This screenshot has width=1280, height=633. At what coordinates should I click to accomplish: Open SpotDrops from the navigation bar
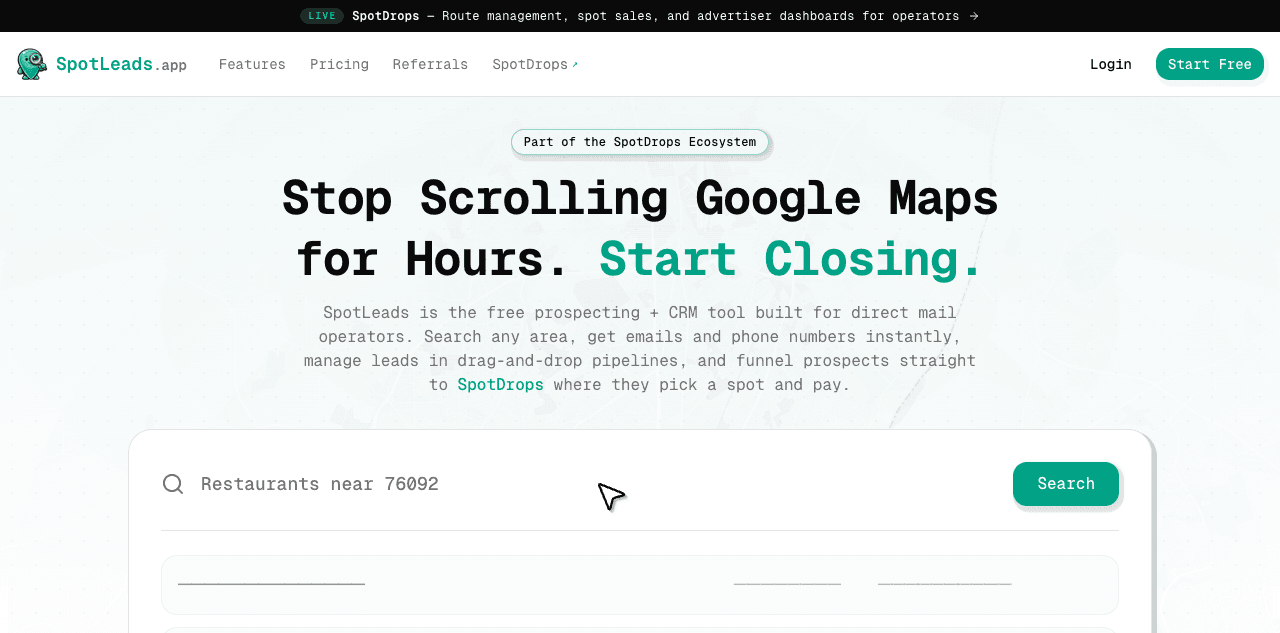pyautogui.click(x=529, y=64)
